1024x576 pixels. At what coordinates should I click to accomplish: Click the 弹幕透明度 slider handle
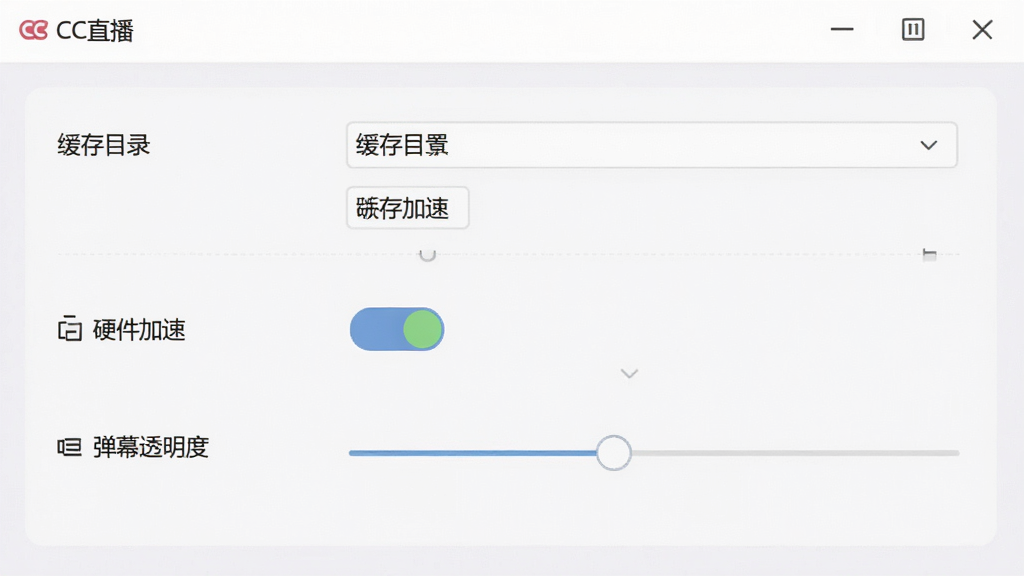point(614,453)
